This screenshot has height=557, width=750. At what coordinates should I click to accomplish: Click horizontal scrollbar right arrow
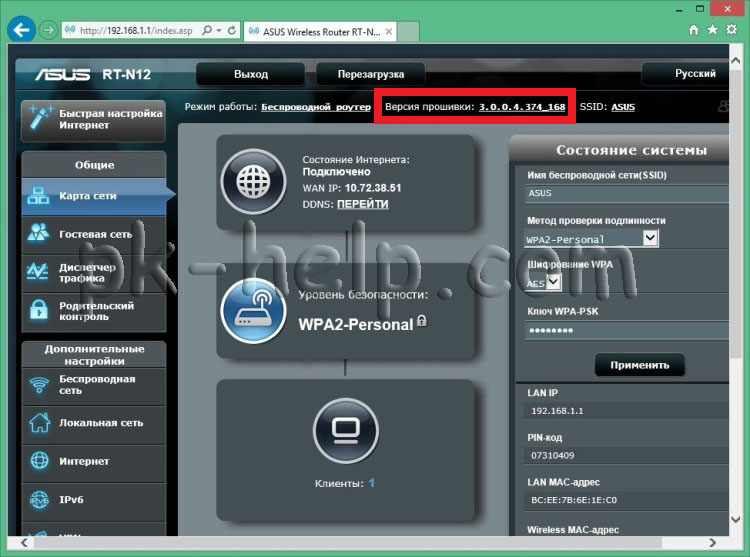(x=713, y=543)
